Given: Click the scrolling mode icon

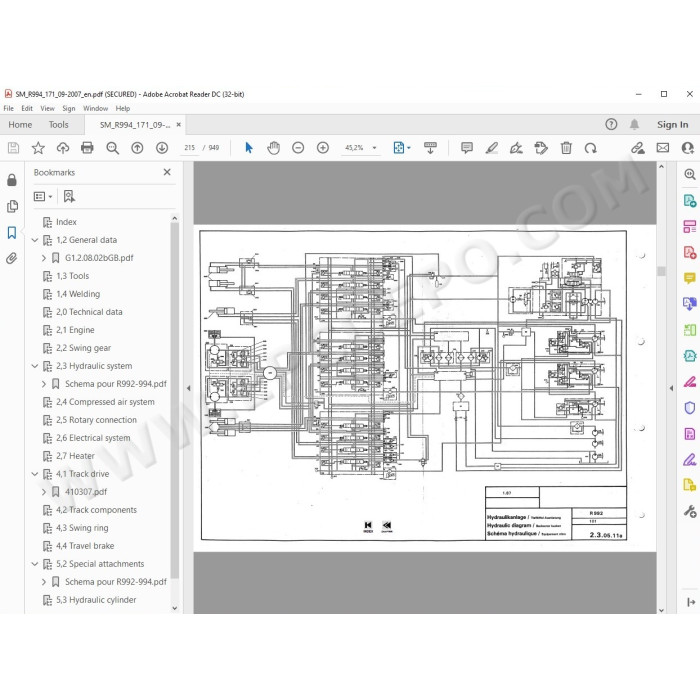Looking at the screenshot, I should (430, 148).
